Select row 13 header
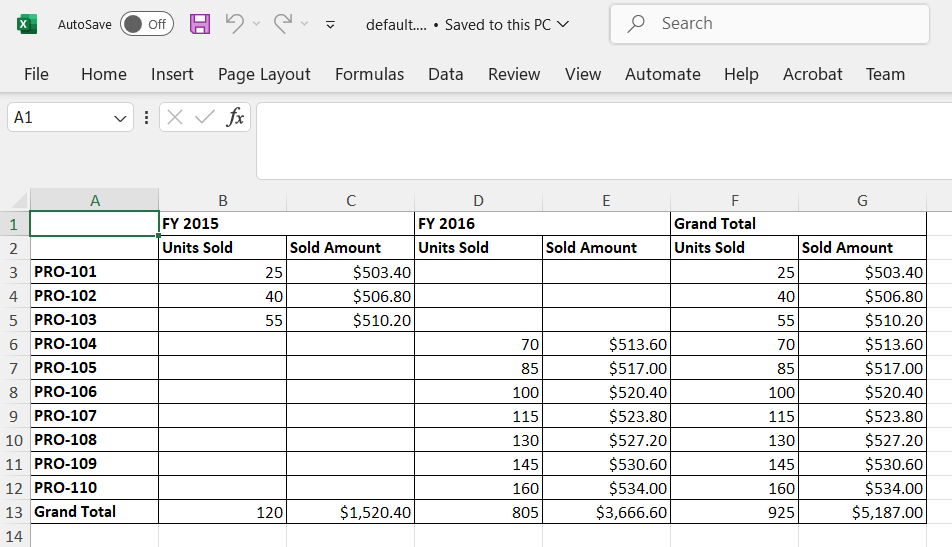The height and width of the screenshot is (547, 952). pos(14,512)
